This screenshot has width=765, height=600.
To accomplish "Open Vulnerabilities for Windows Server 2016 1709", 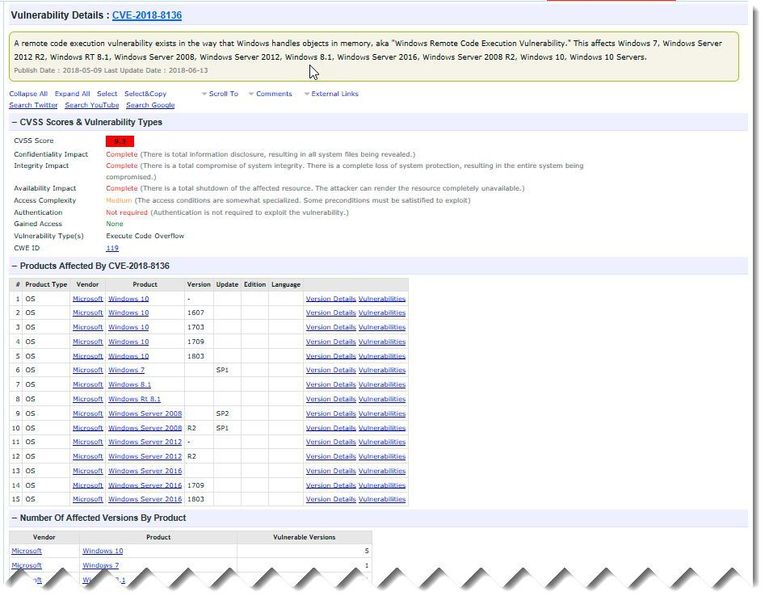I will [x=382, y=486].
